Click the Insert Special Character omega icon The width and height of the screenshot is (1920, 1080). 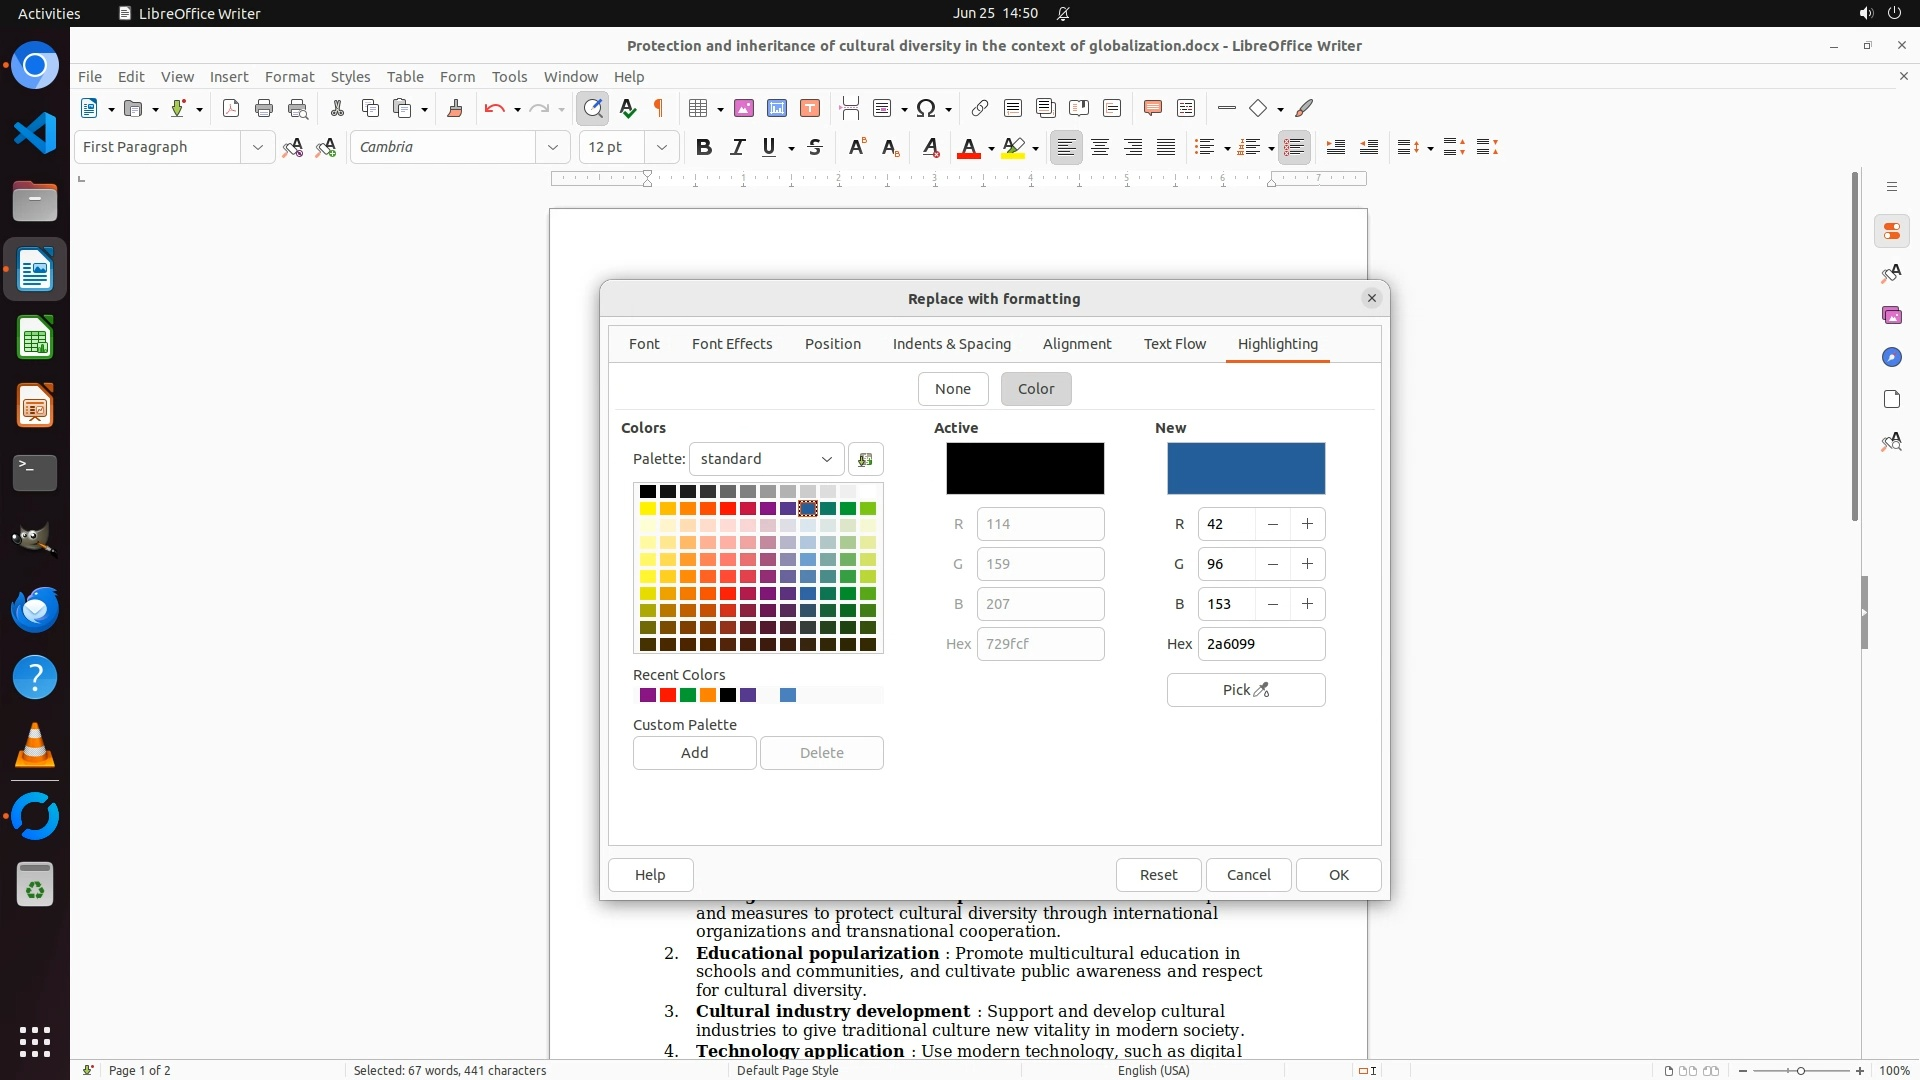pyautogui.click(x=926, y=108)
